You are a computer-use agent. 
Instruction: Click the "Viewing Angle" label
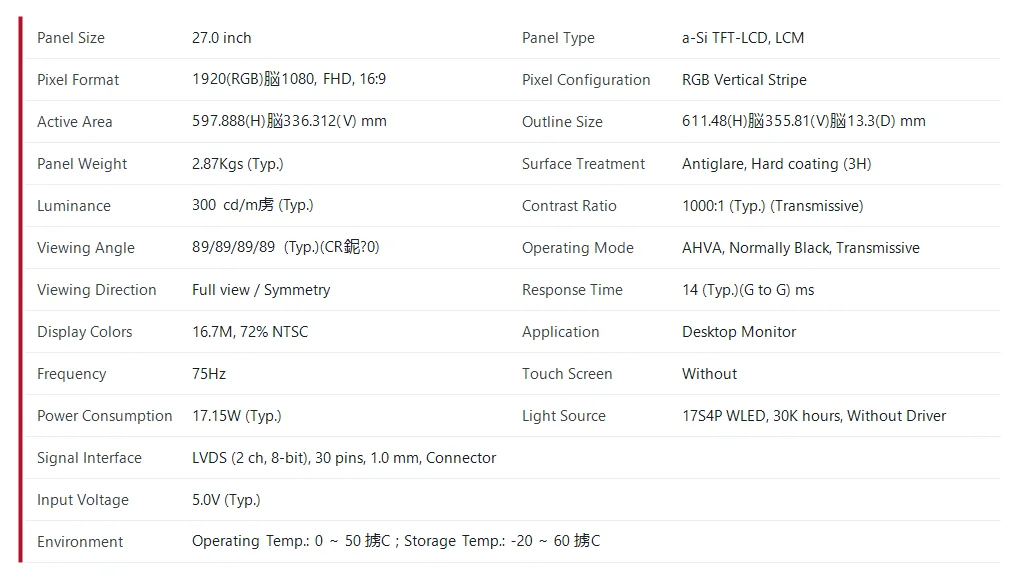(86, 248)
